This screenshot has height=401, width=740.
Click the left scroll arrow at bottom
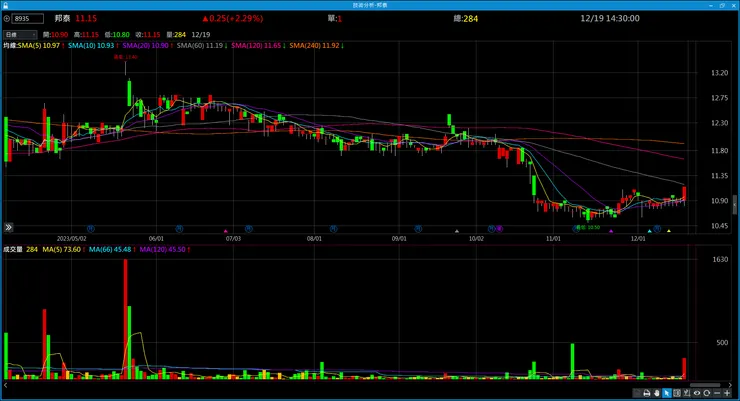[x=6, y=385]
